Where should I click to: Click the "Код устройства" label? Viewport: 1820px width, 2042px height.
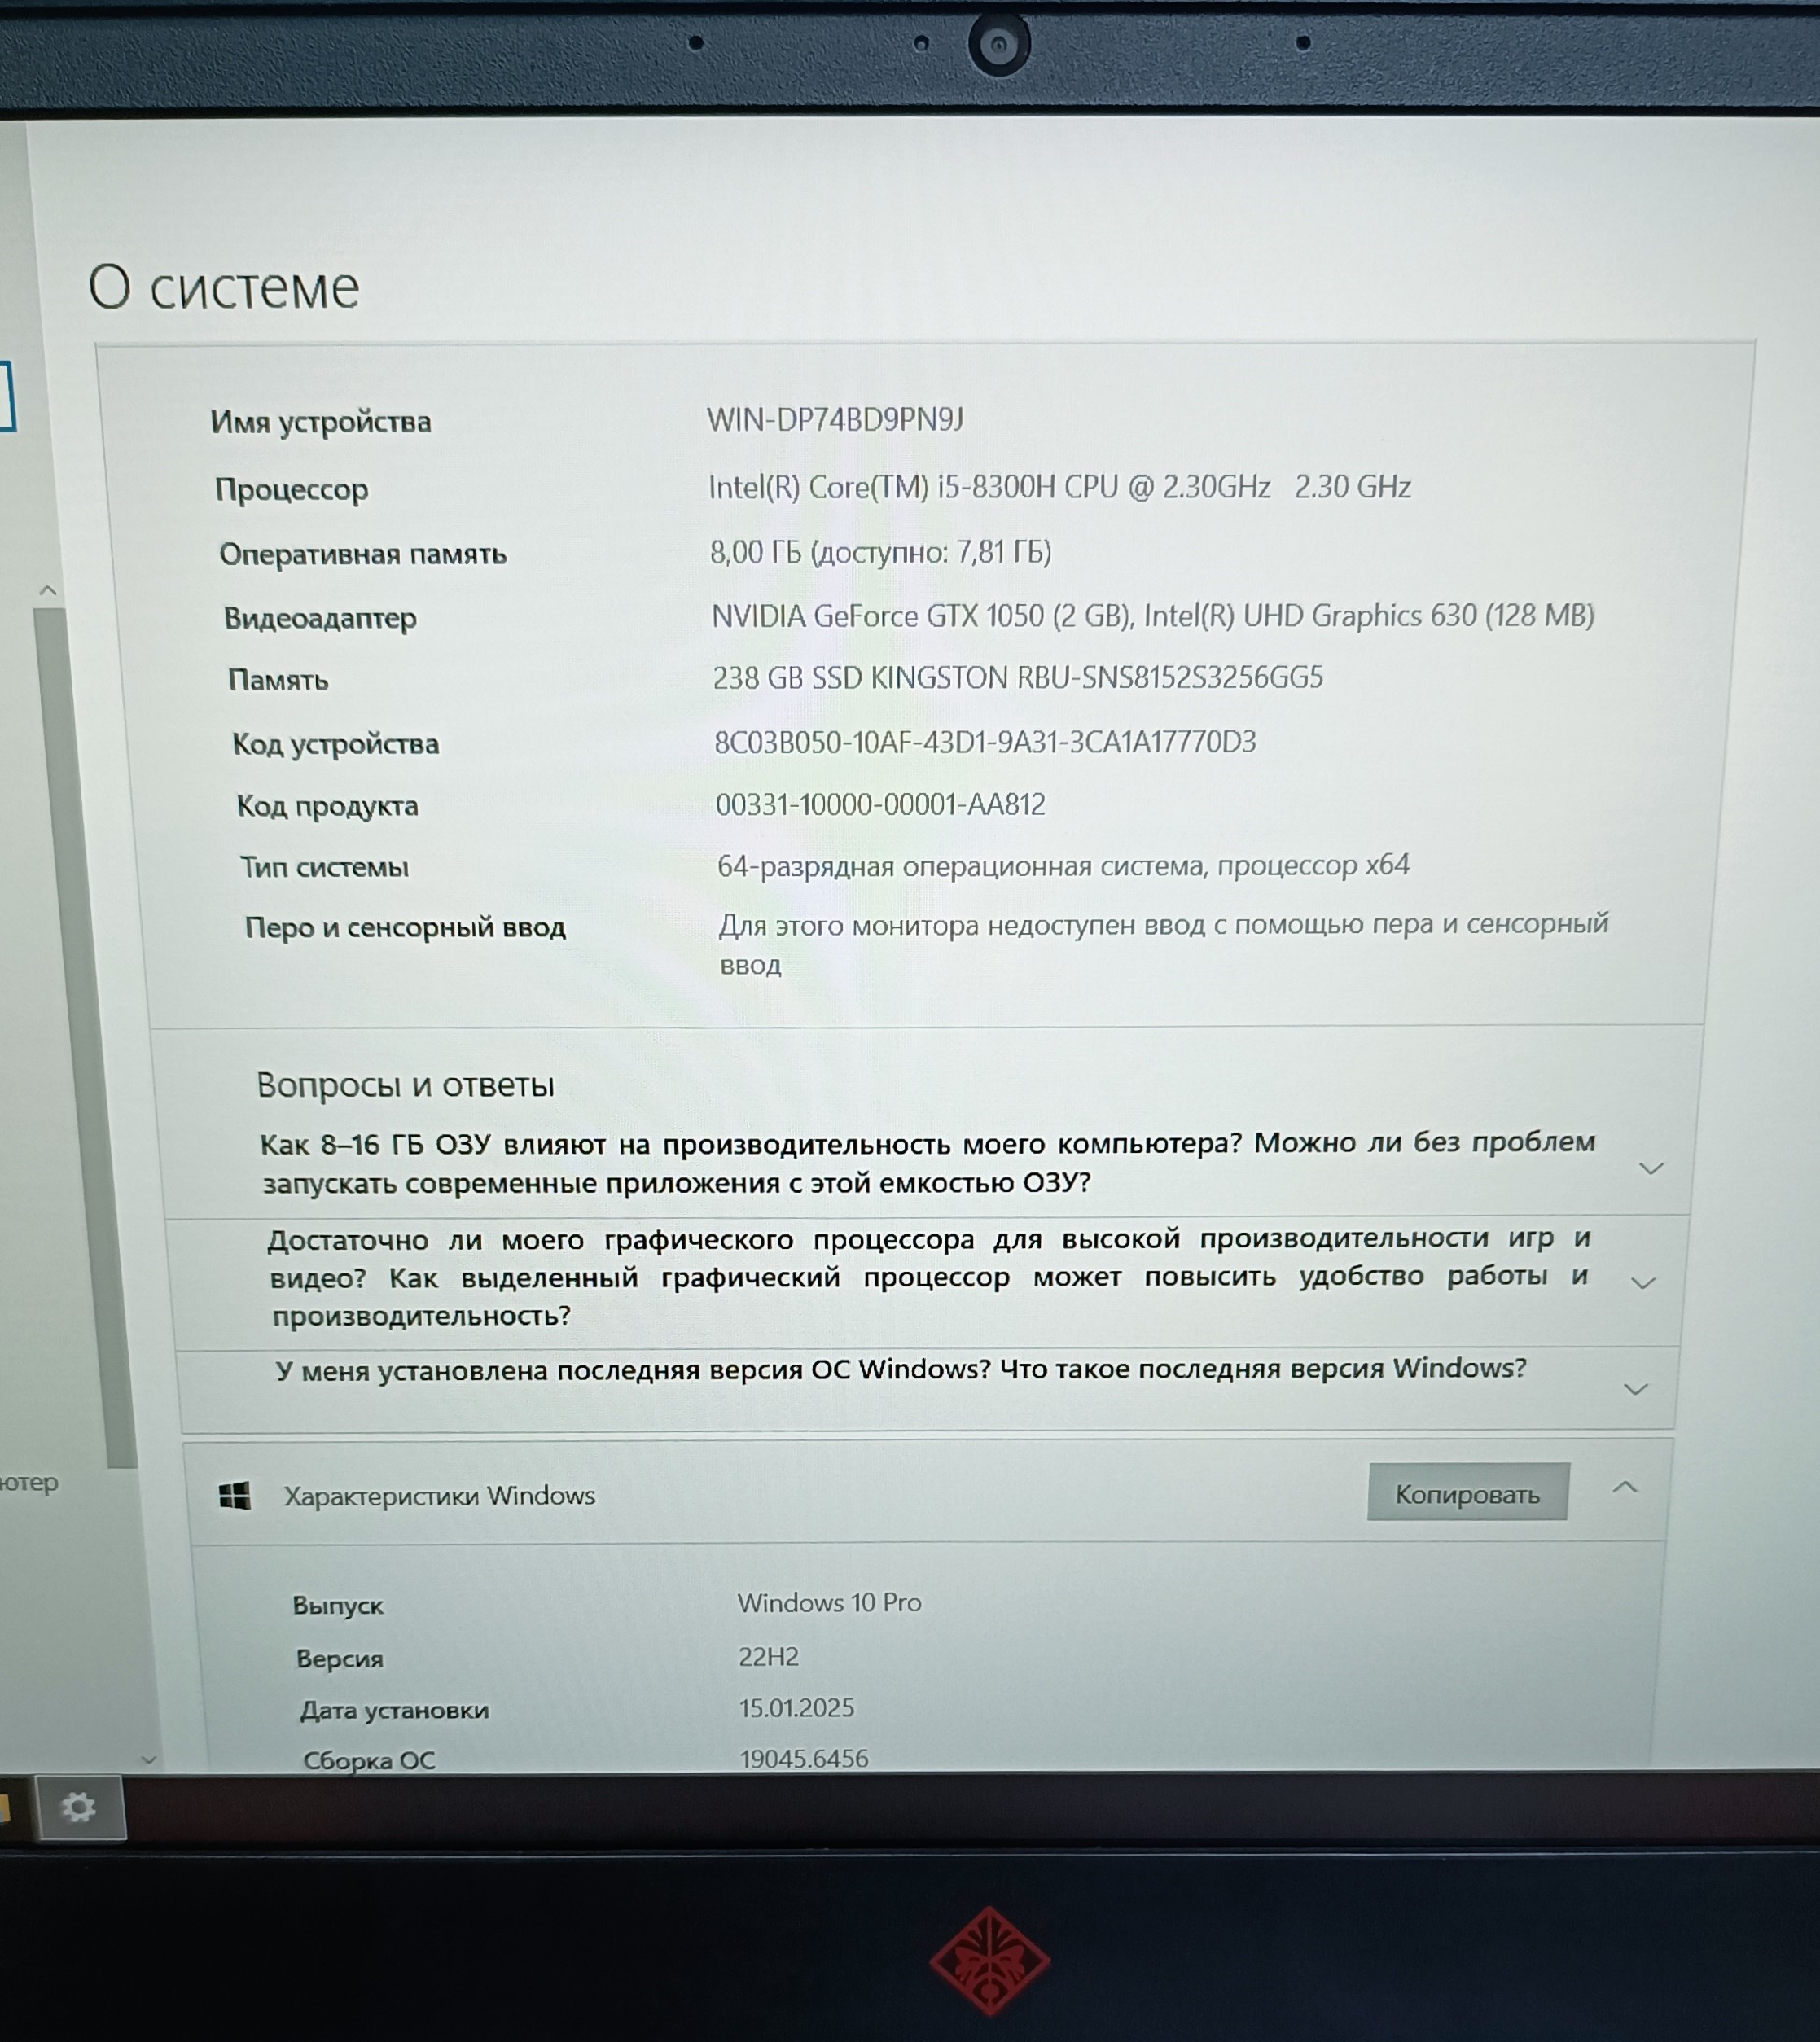[x=336, y=744]
